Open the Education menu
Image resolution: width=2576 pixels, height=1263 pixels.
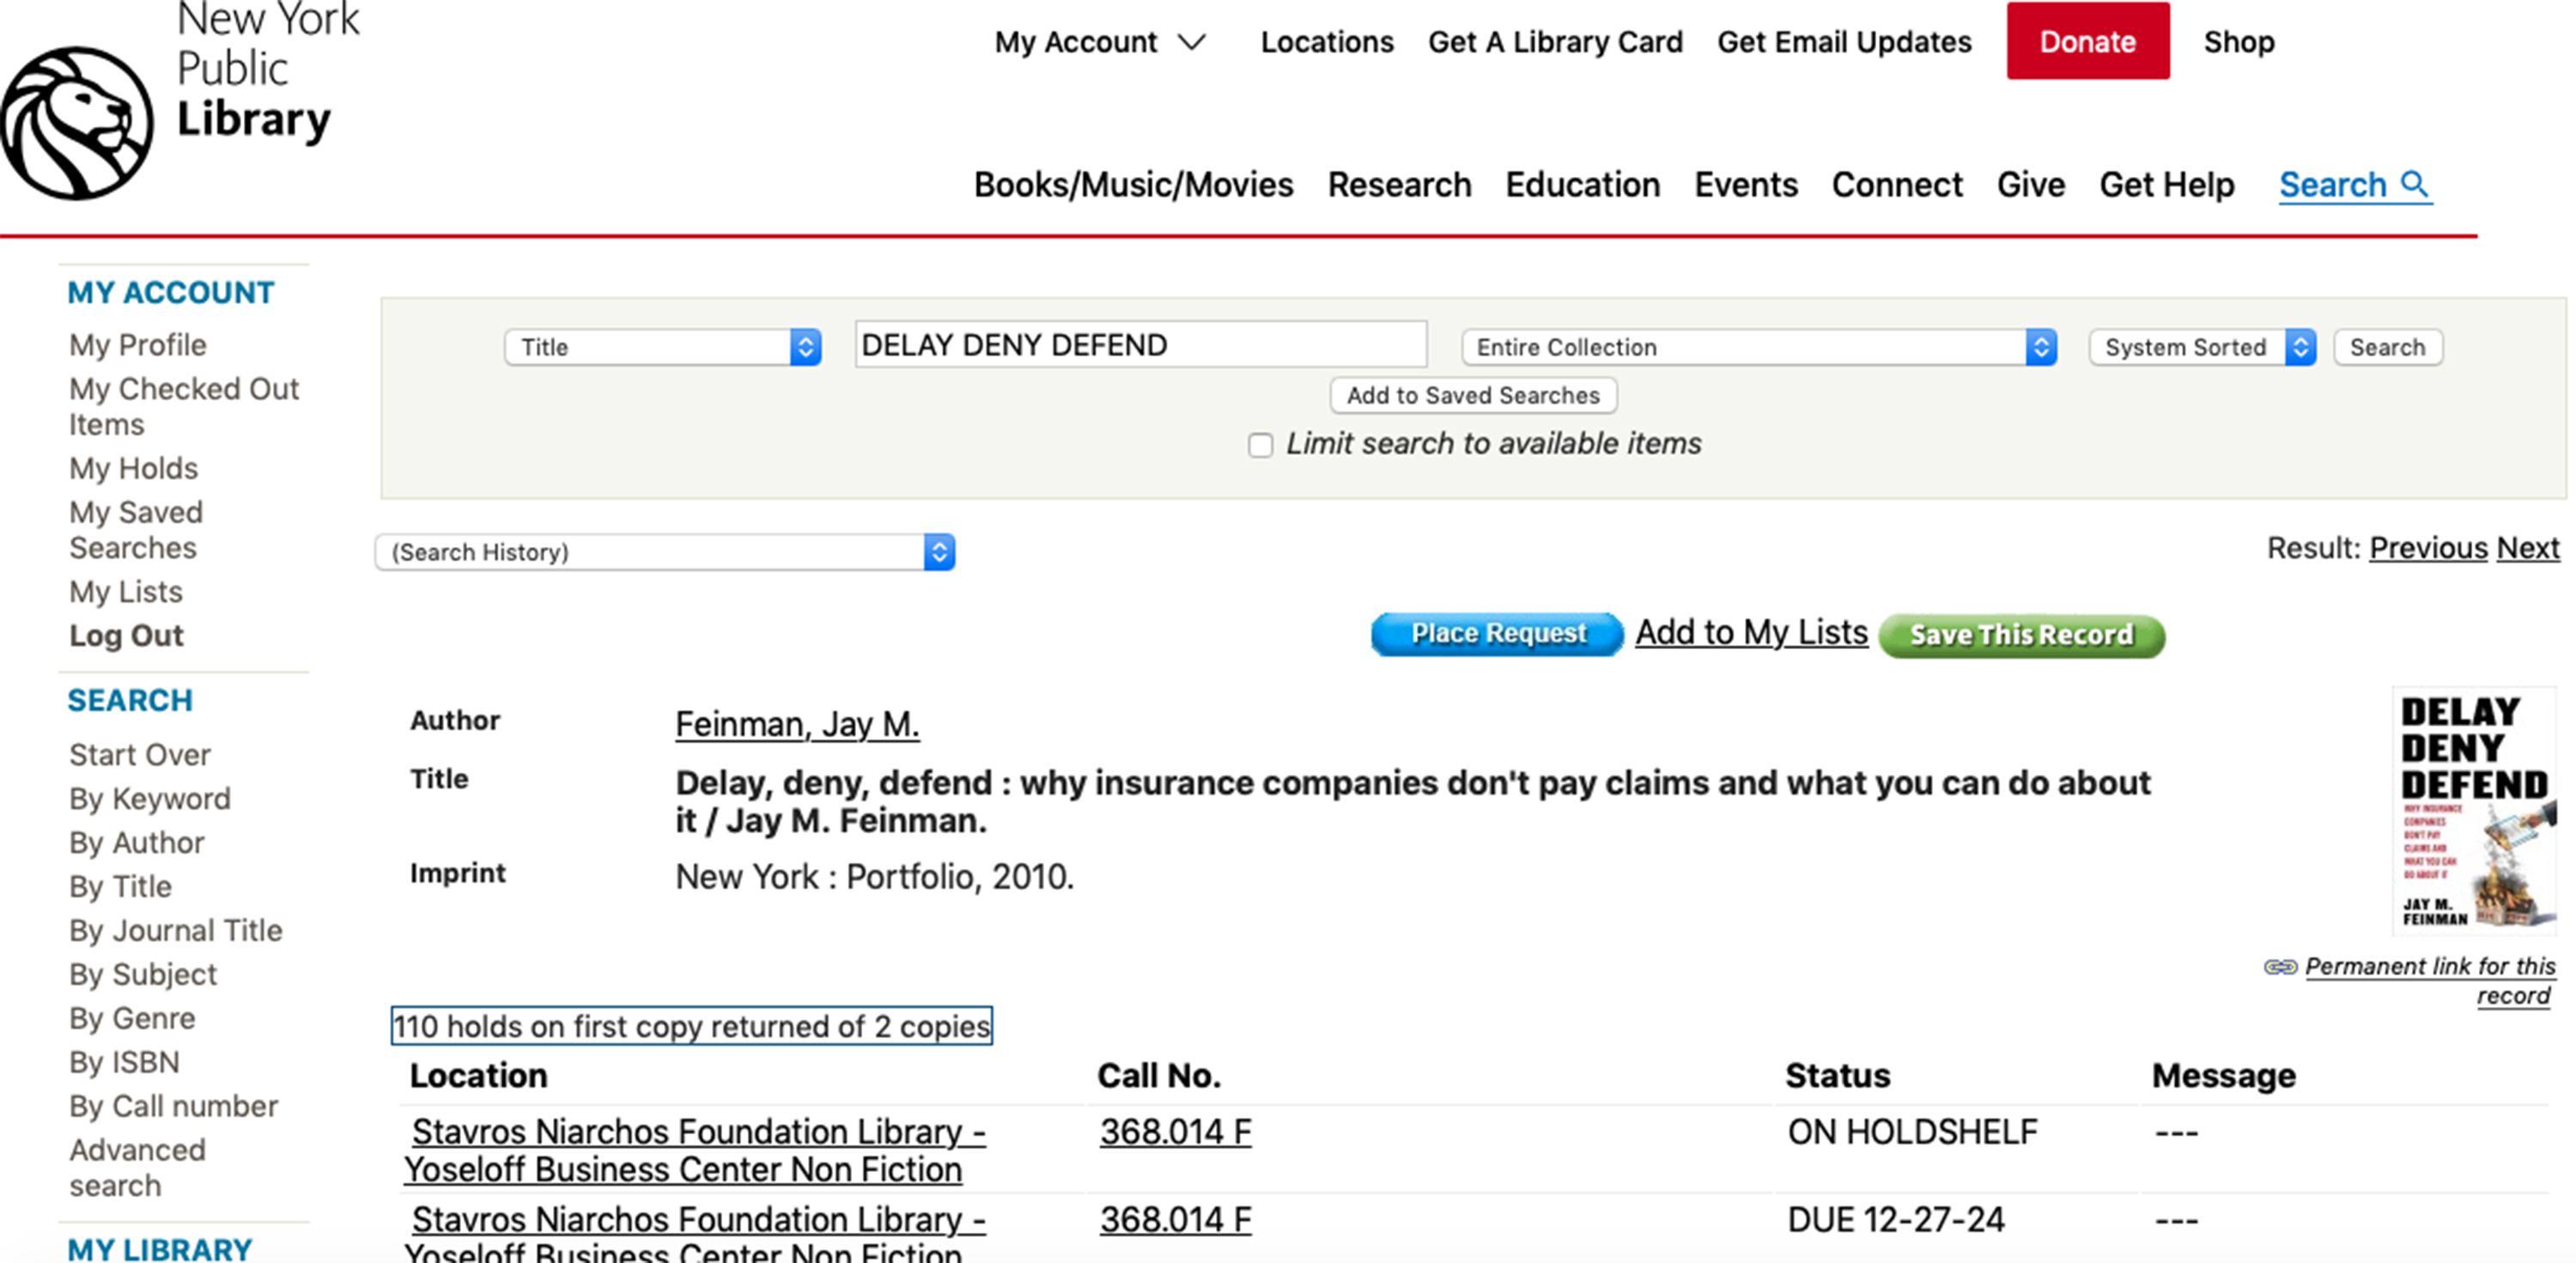(1582, 185)
